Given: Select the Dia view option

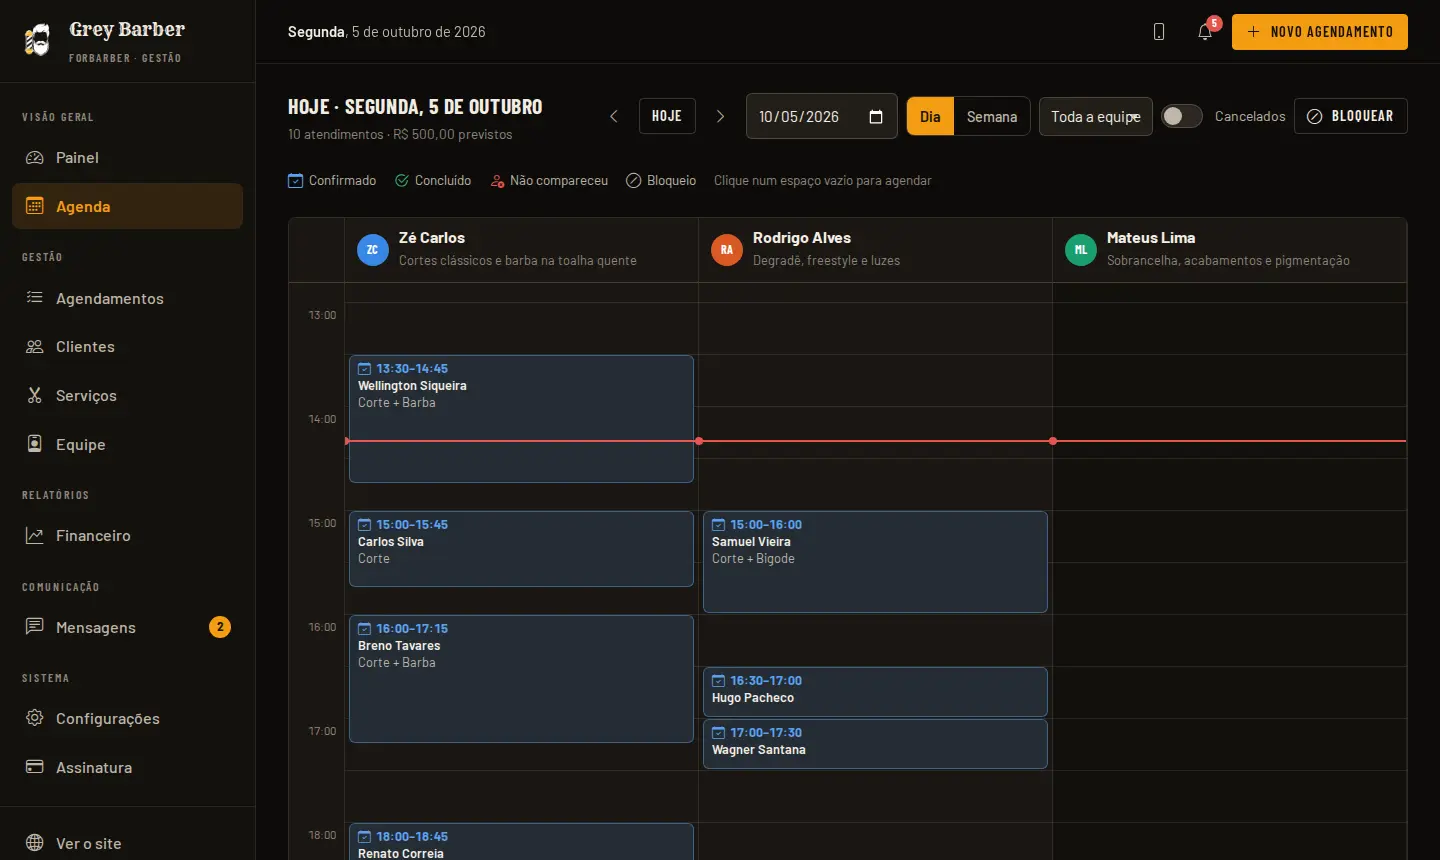Looking at the screenshot, I should coord(930,117).
